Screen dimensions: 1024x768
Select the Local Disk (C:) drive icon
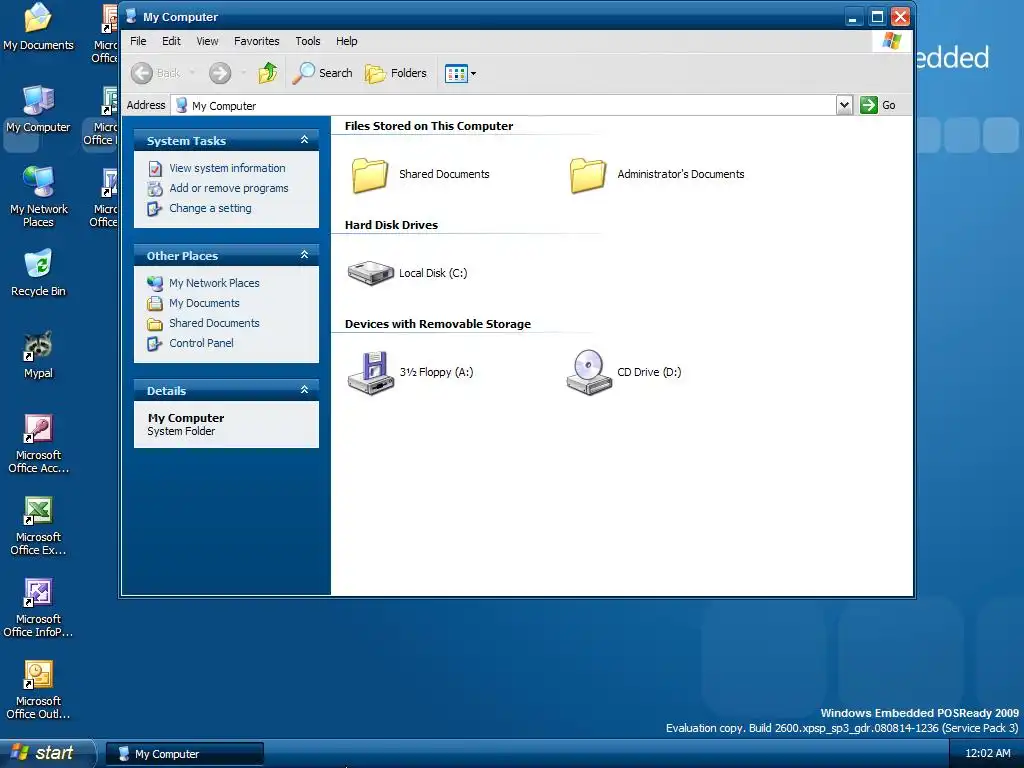370,273
